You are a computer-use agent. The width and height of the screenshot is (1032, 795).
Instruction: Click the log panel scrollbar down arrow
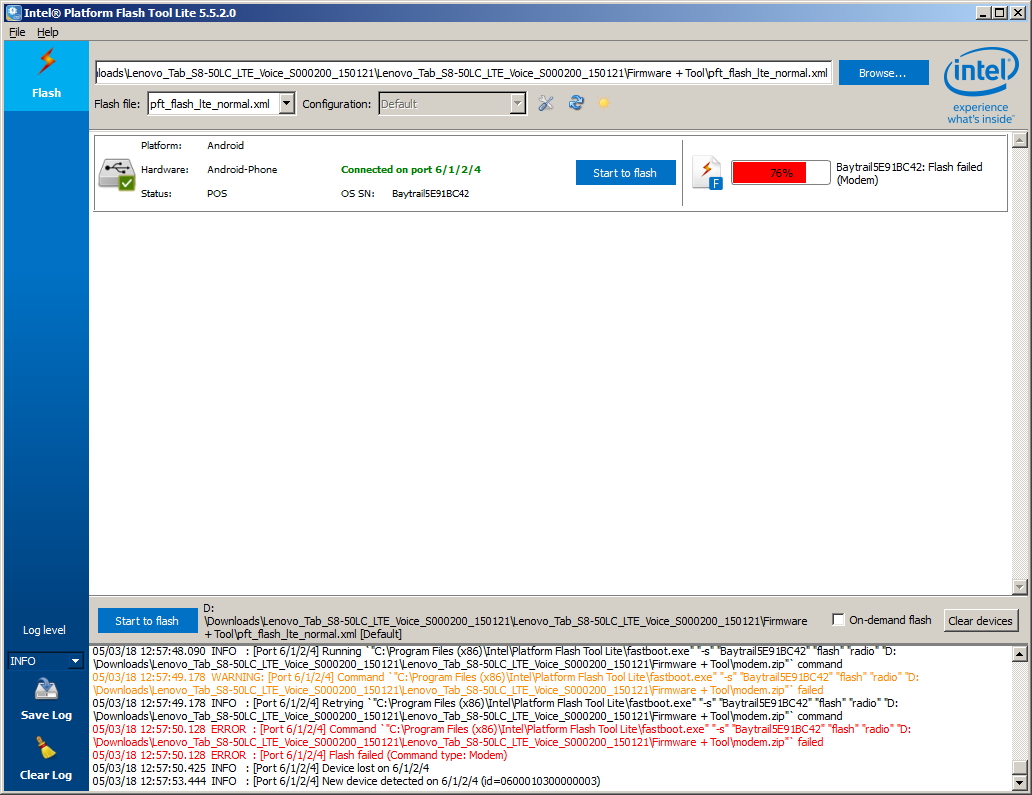tap(1019, 782)
